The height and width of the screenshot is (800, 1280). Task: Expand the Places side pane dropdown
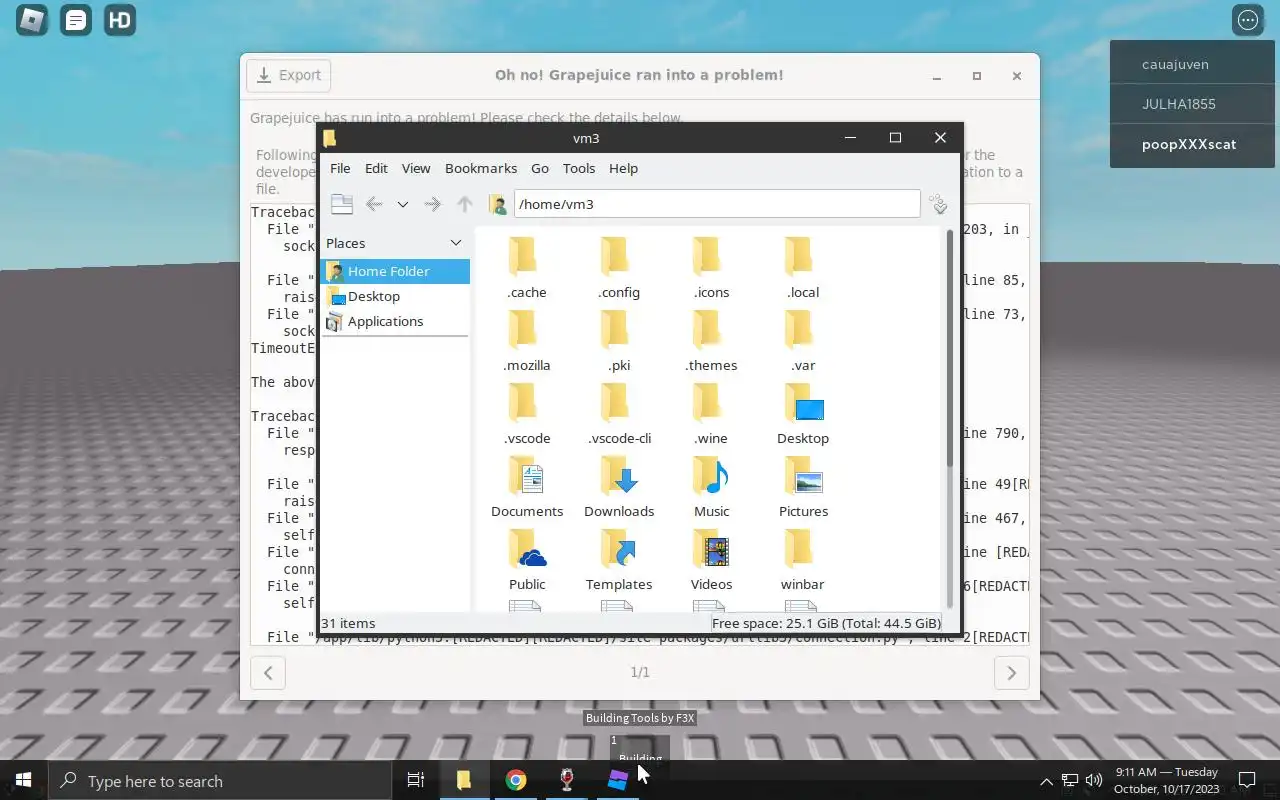[x=456, y=243]
